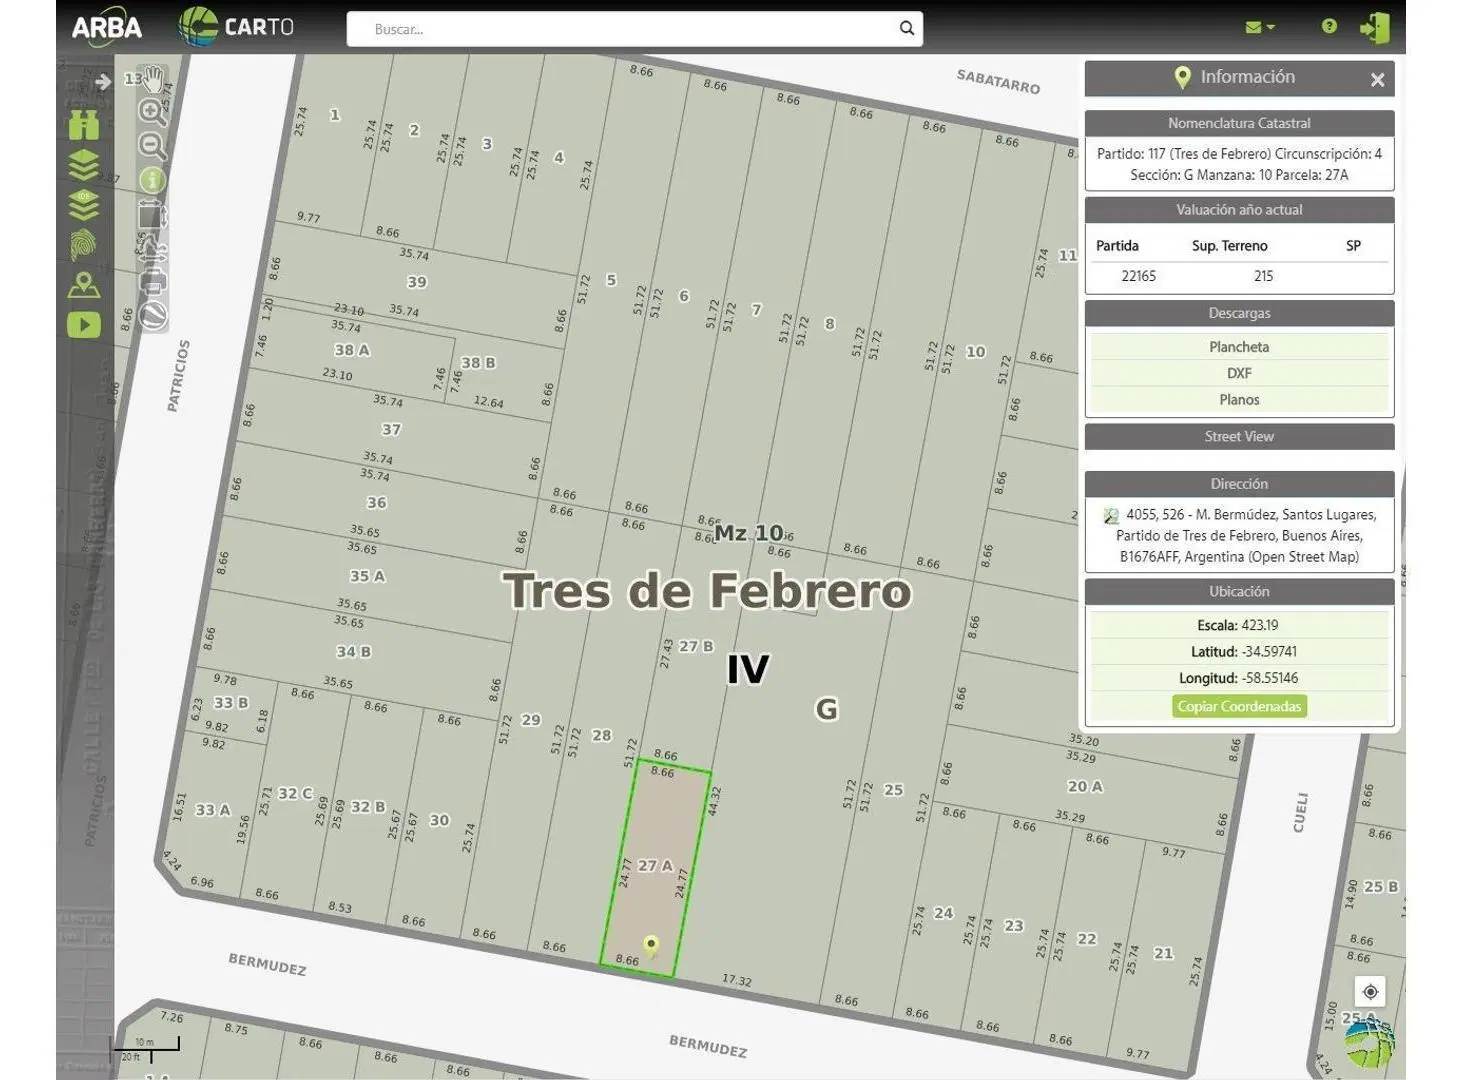Click the video play tutorial icon
The height and width of the screenshot is (1080, 1461).
point(84,325)
